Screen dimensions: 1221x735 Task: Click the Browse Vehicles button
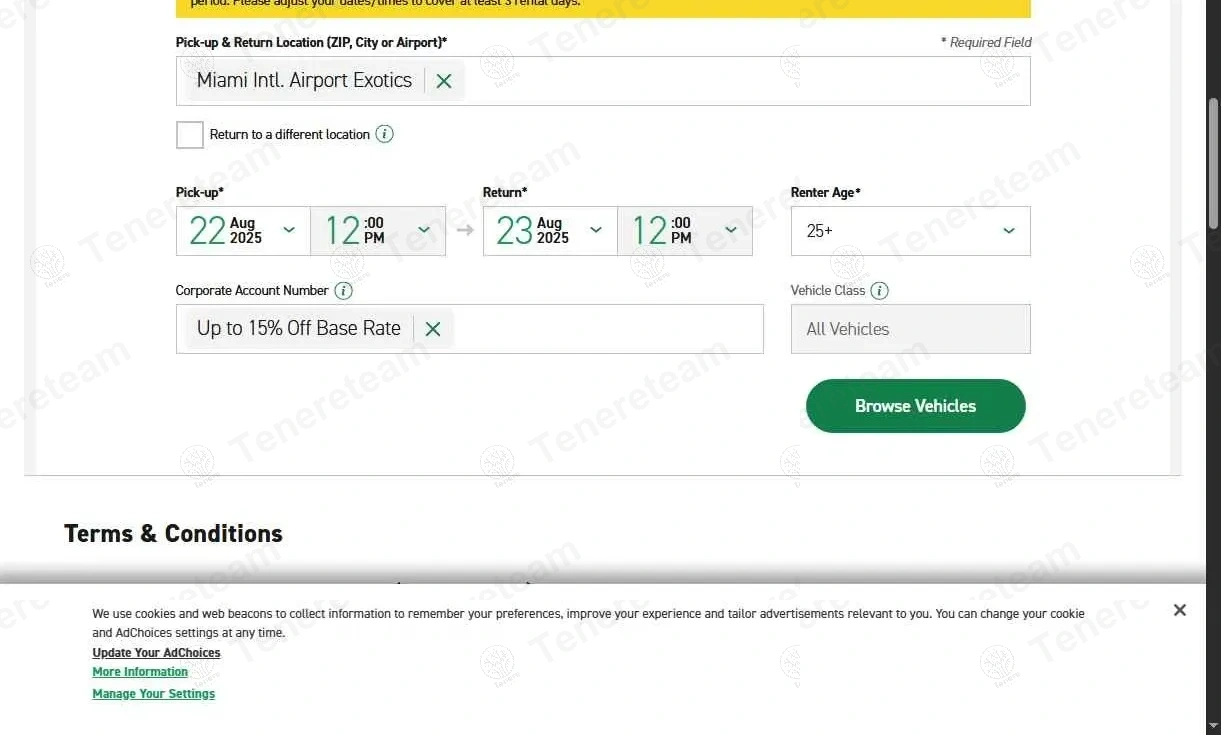pos(915,406)
